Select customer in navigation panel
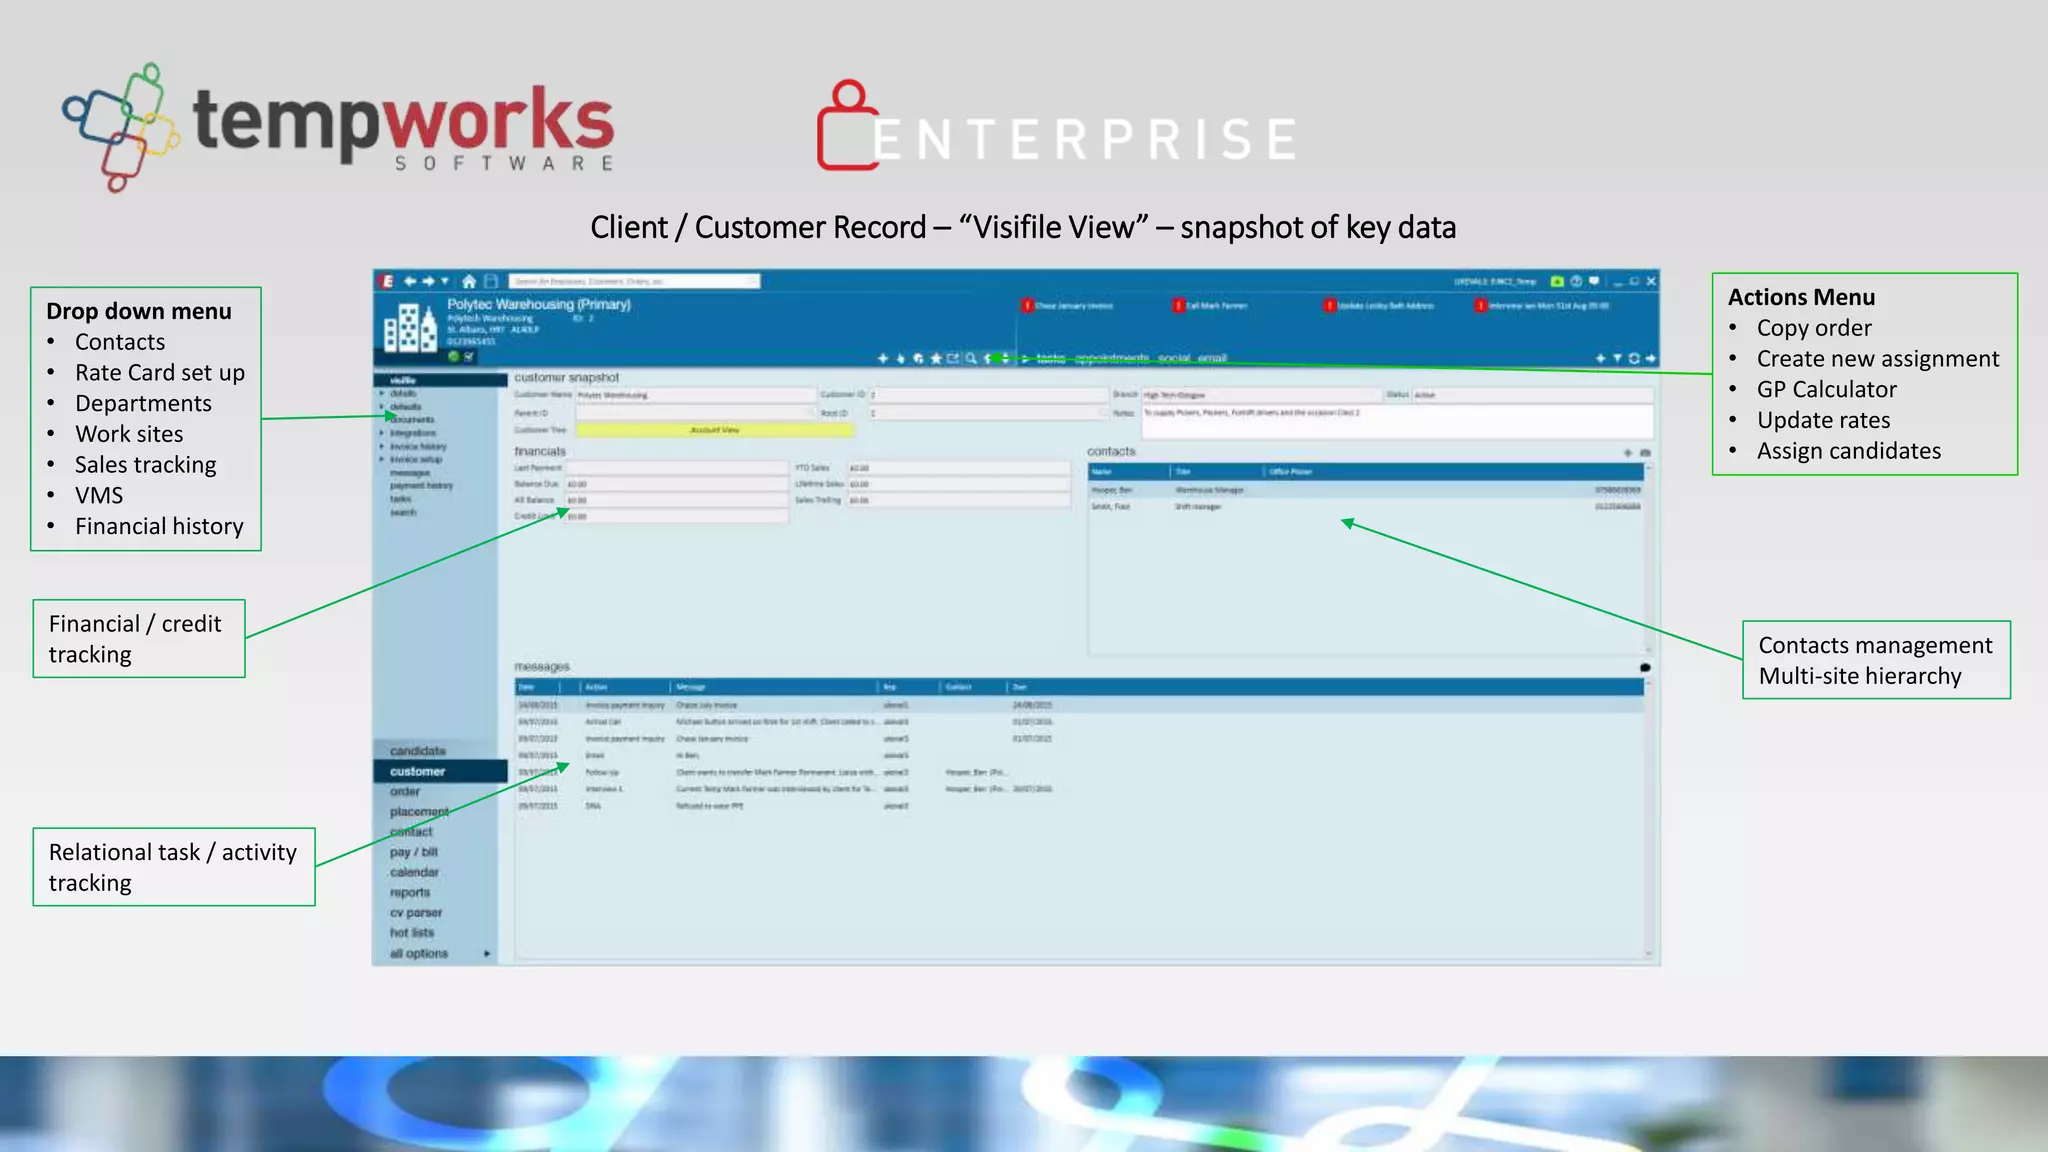The image size is (2048, 1152). pos(440,772)
